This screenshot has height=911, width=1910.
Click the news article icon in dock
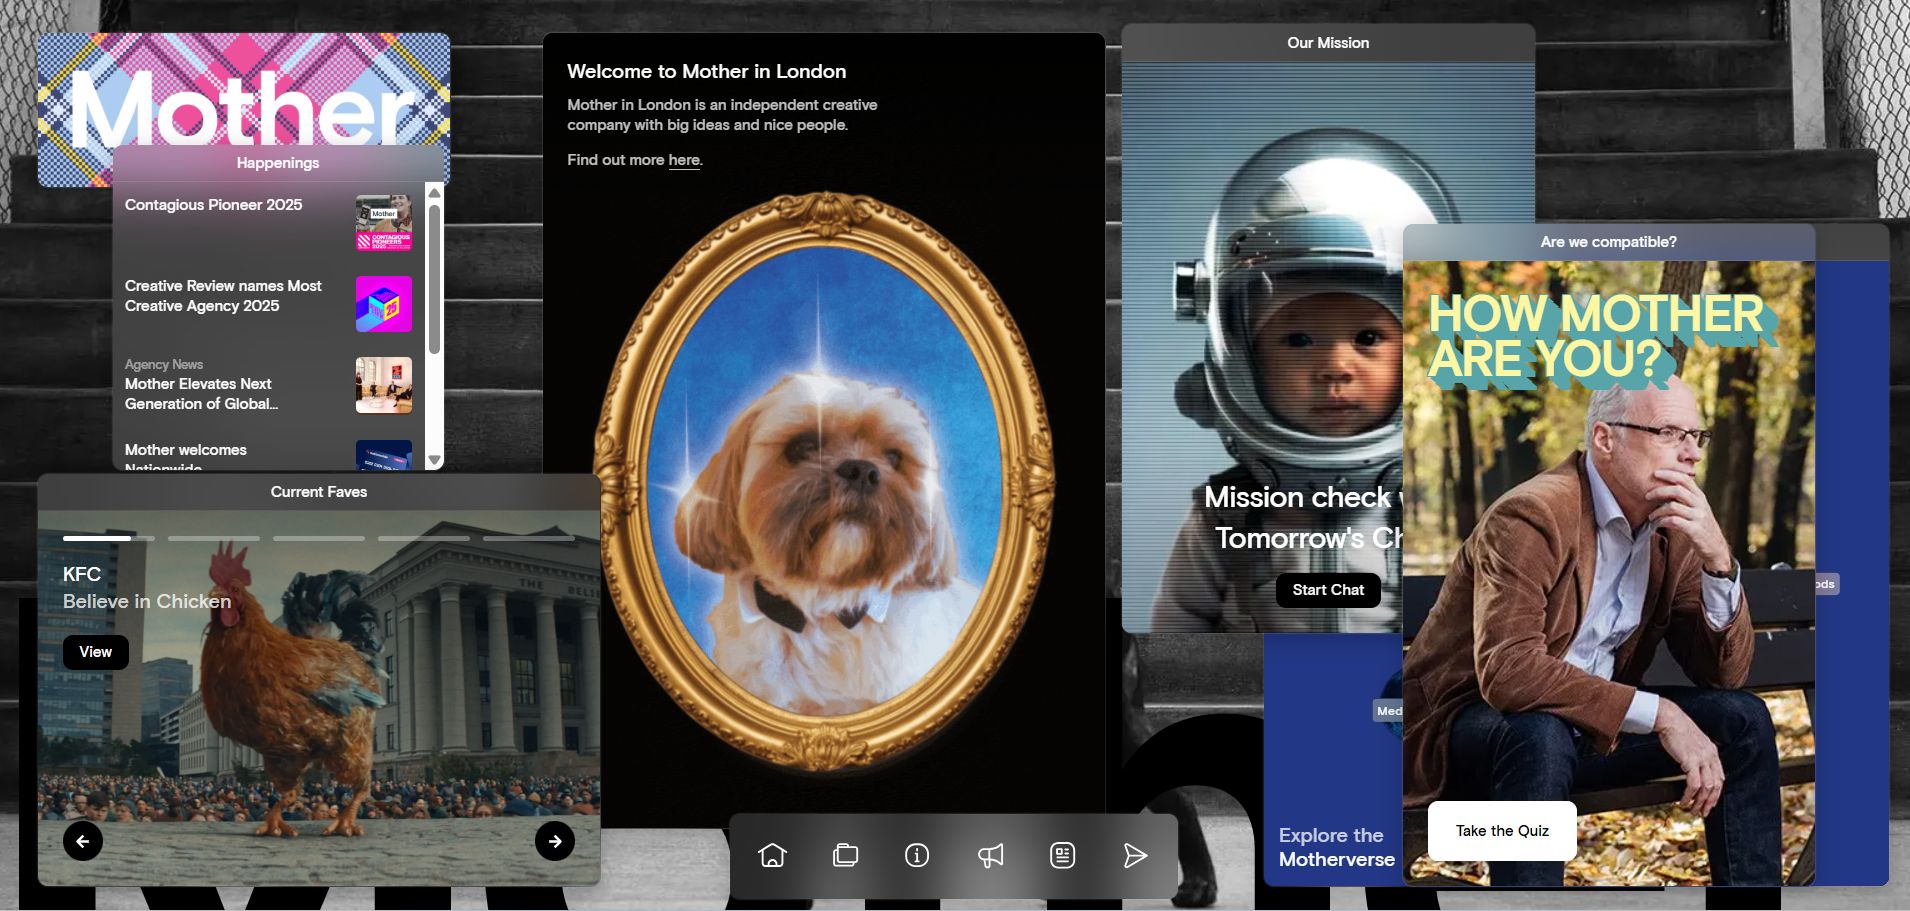1062,855
